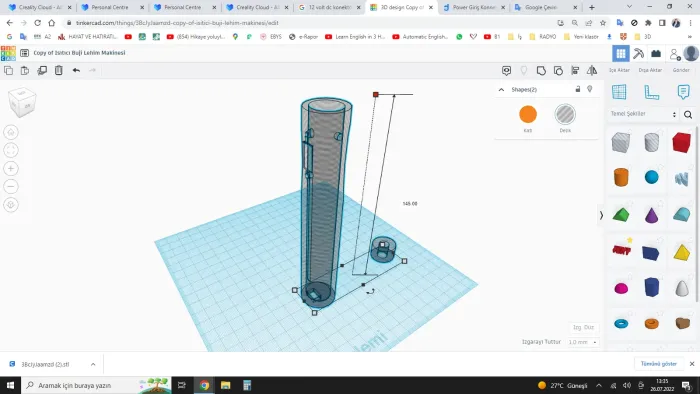Fit all in view
Image resolution: width=700 pixels, height=394 pixels.
(11, 150)
